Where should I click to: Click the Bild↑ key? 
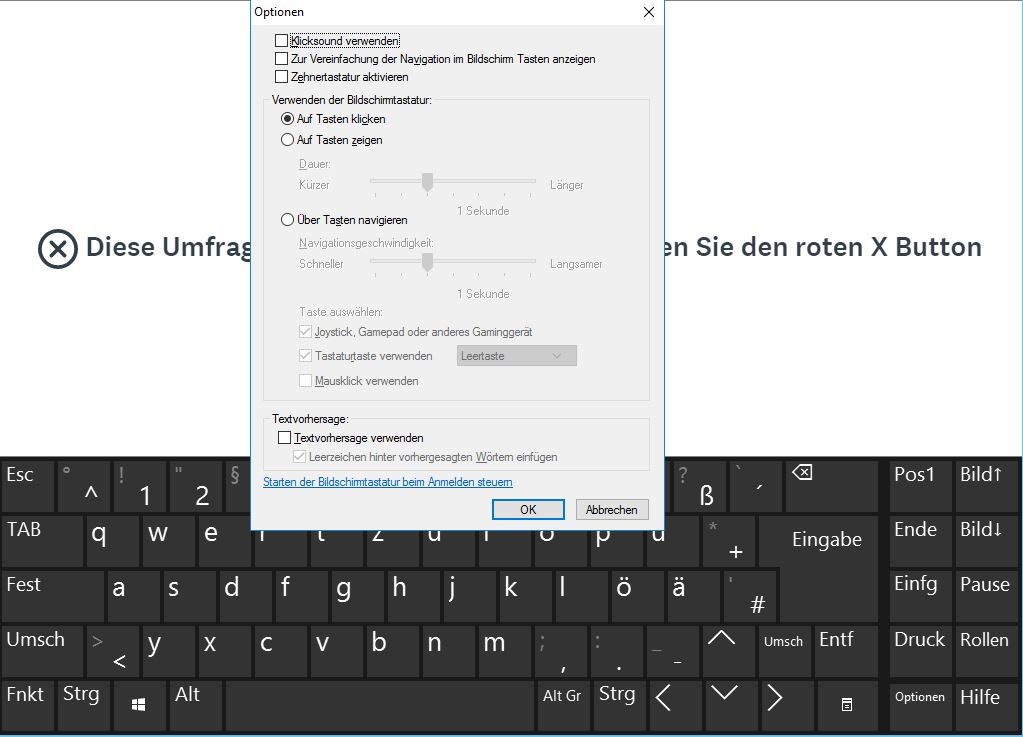click(x=986, y=486)
